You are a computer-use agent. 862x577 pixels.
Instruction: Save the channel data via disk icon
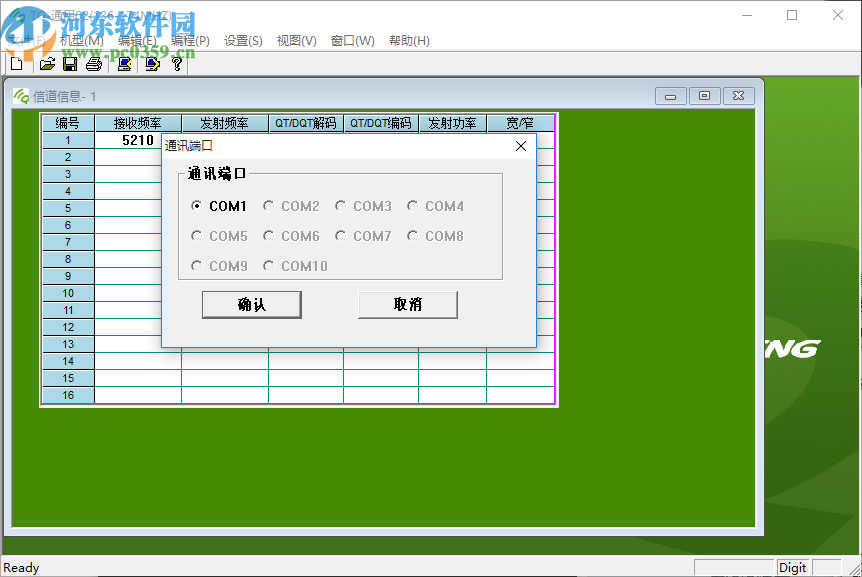[x=70, y=63]
